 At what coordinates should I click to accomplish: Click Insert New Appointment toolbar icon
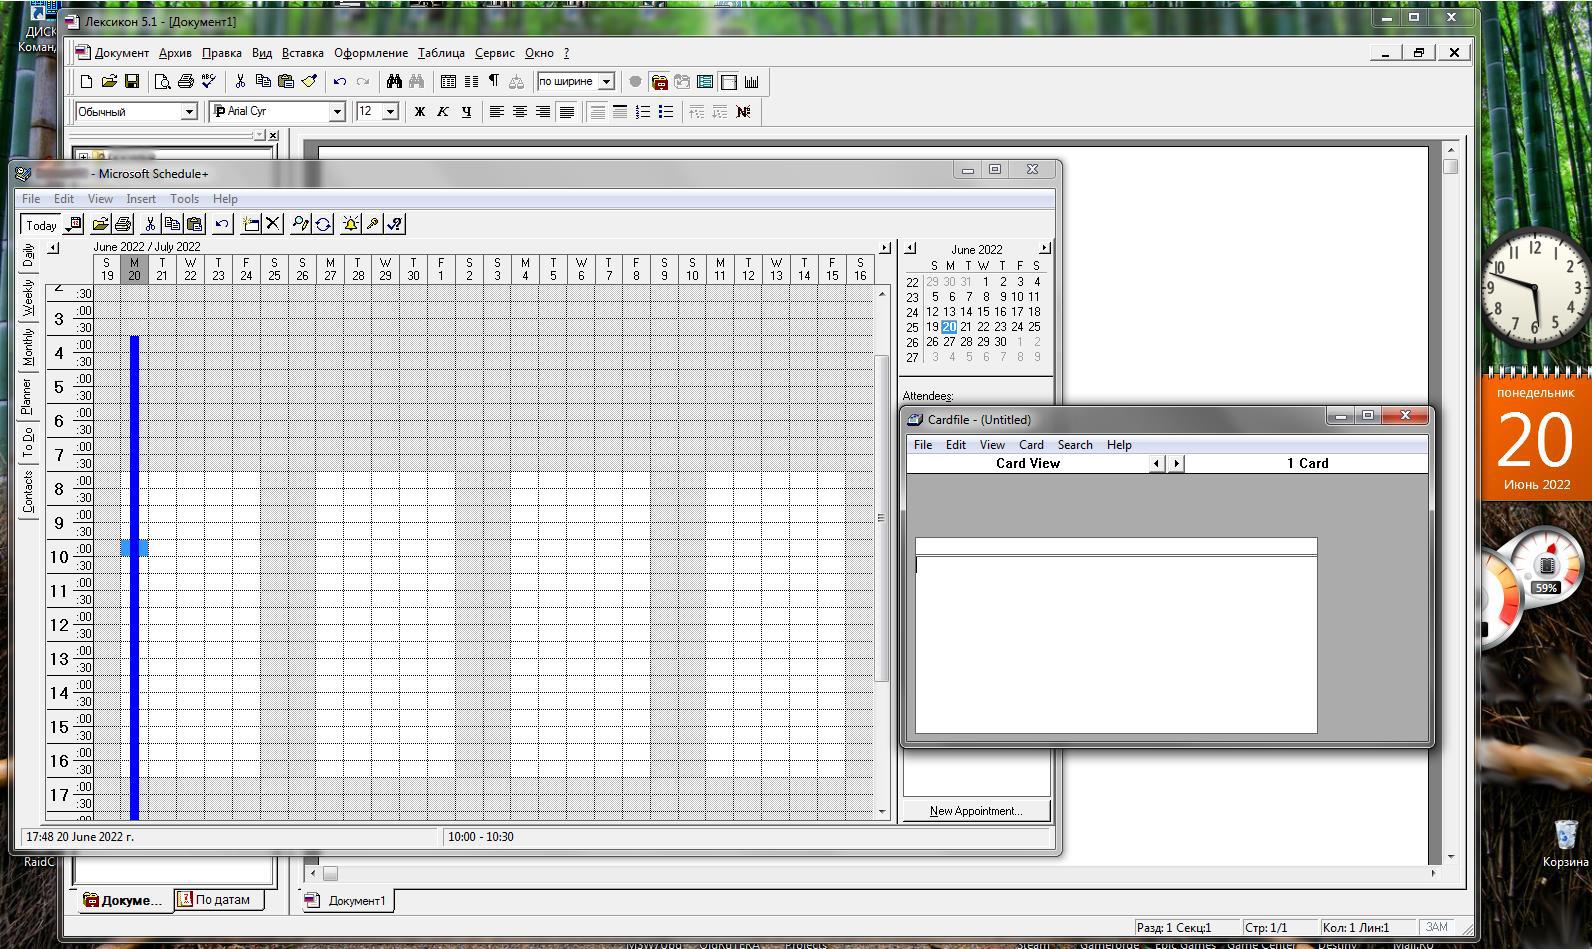[251, 224]
